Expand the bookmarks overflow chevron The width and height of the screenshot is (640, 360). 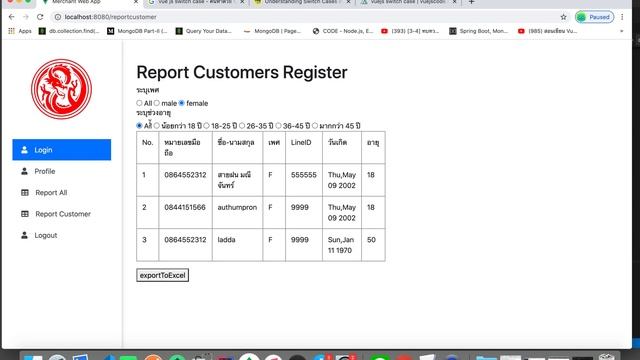pyautogui.click(x=622, y=31)
